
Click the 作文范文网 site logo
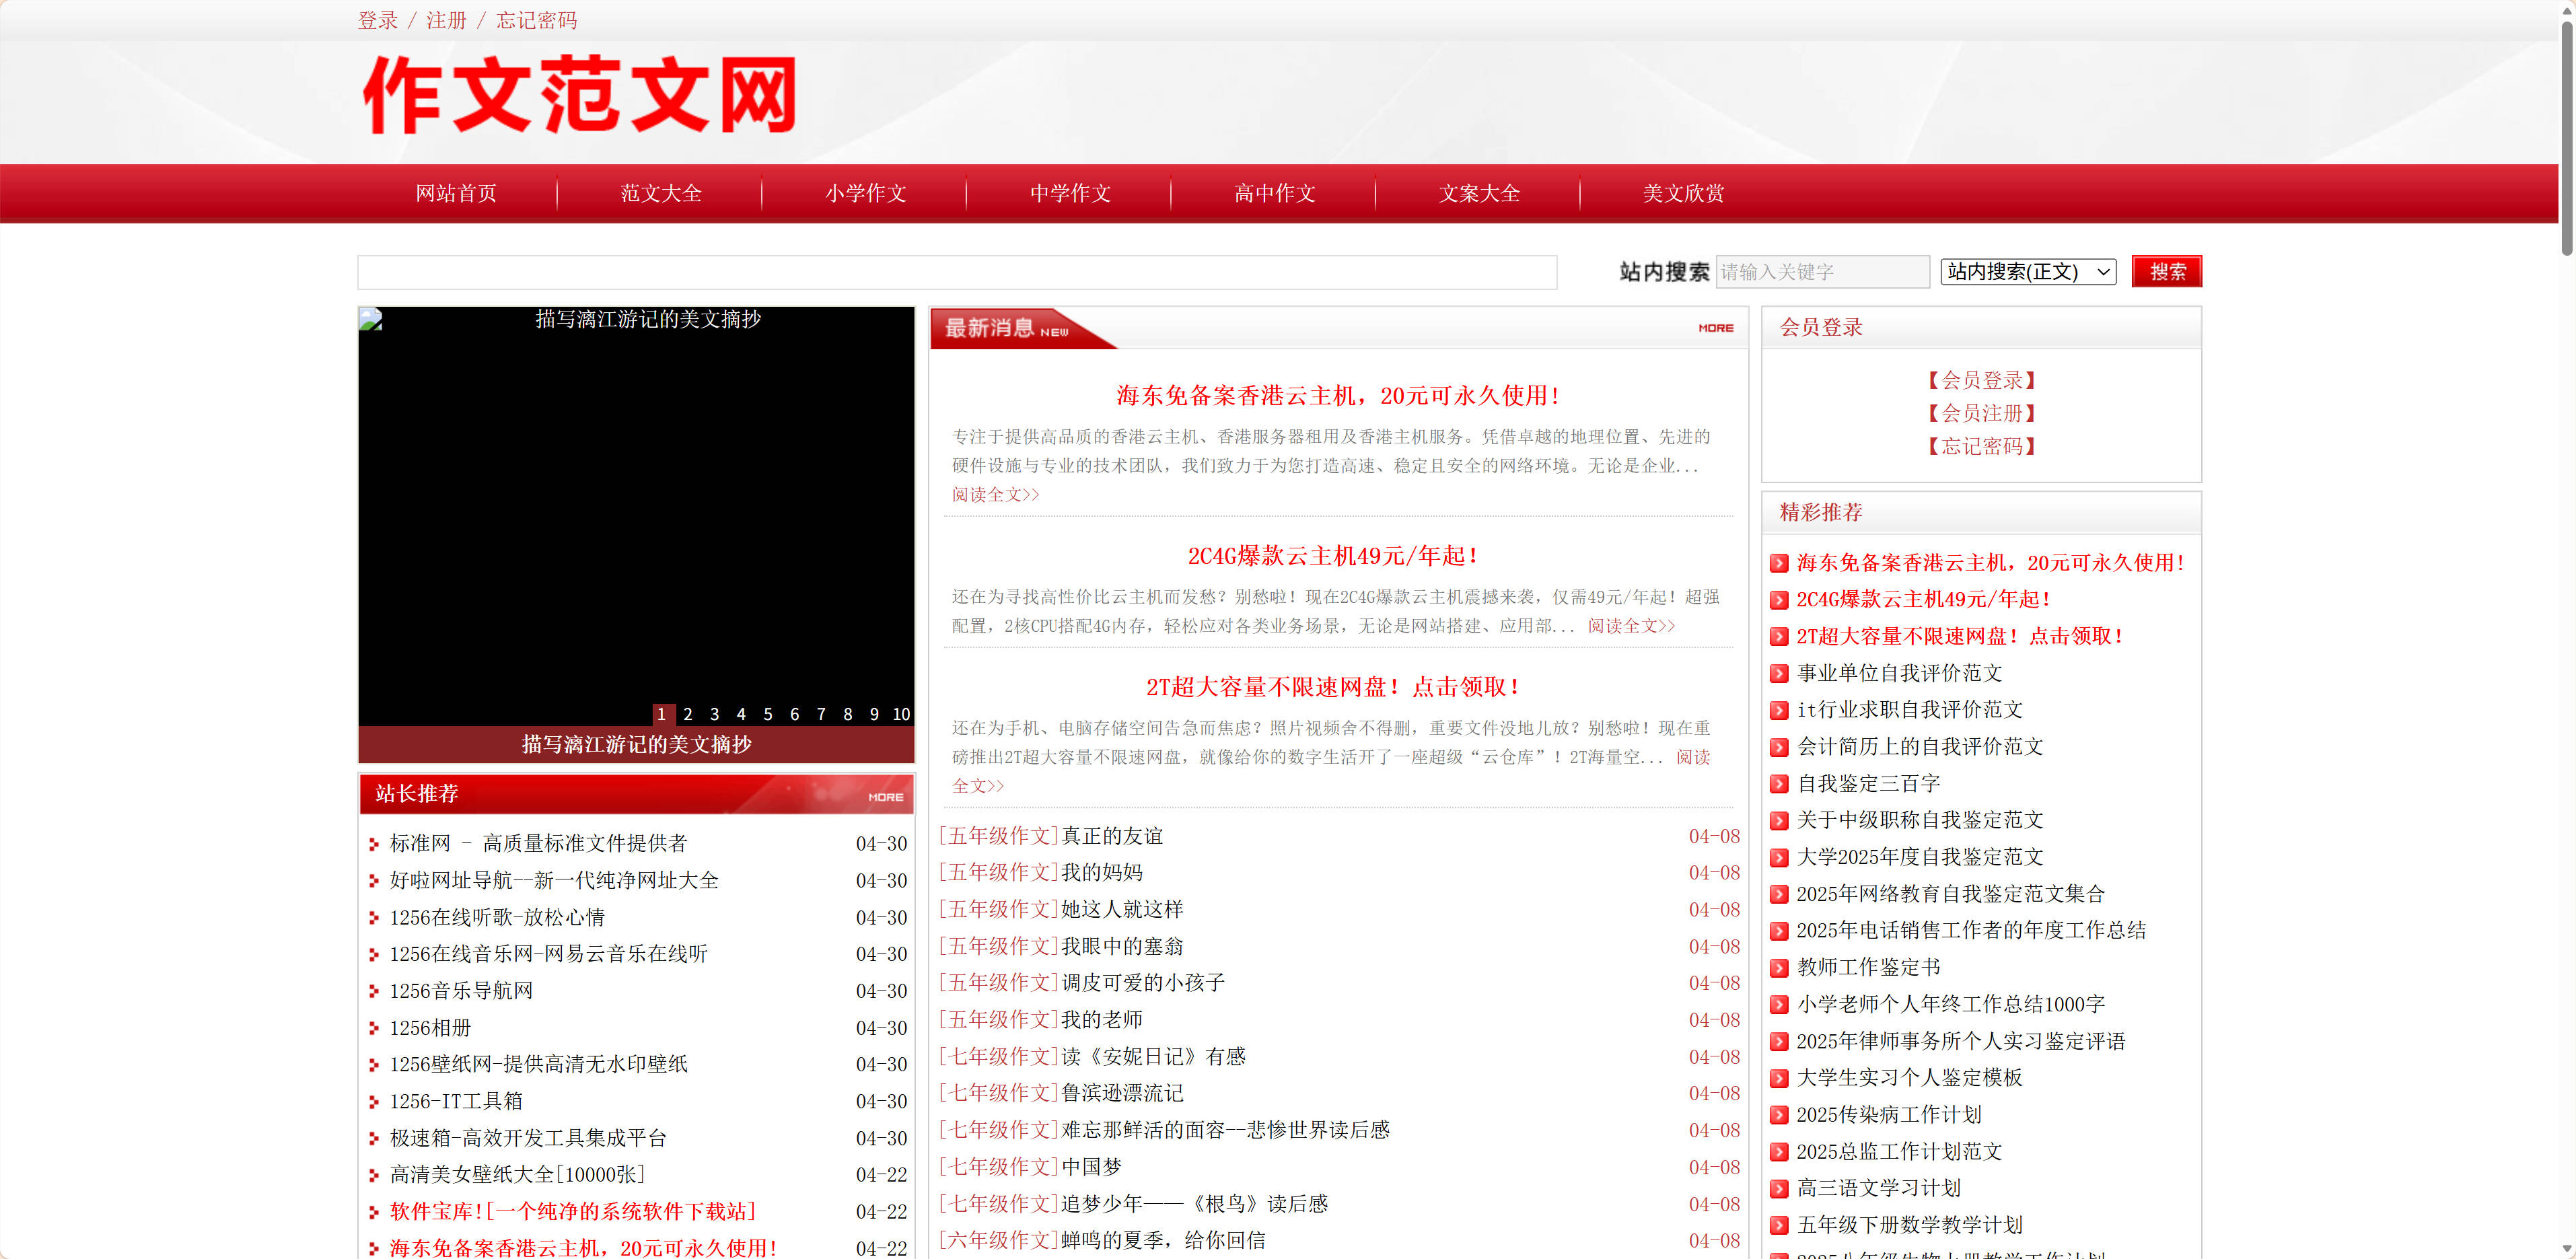click(579, 96)
